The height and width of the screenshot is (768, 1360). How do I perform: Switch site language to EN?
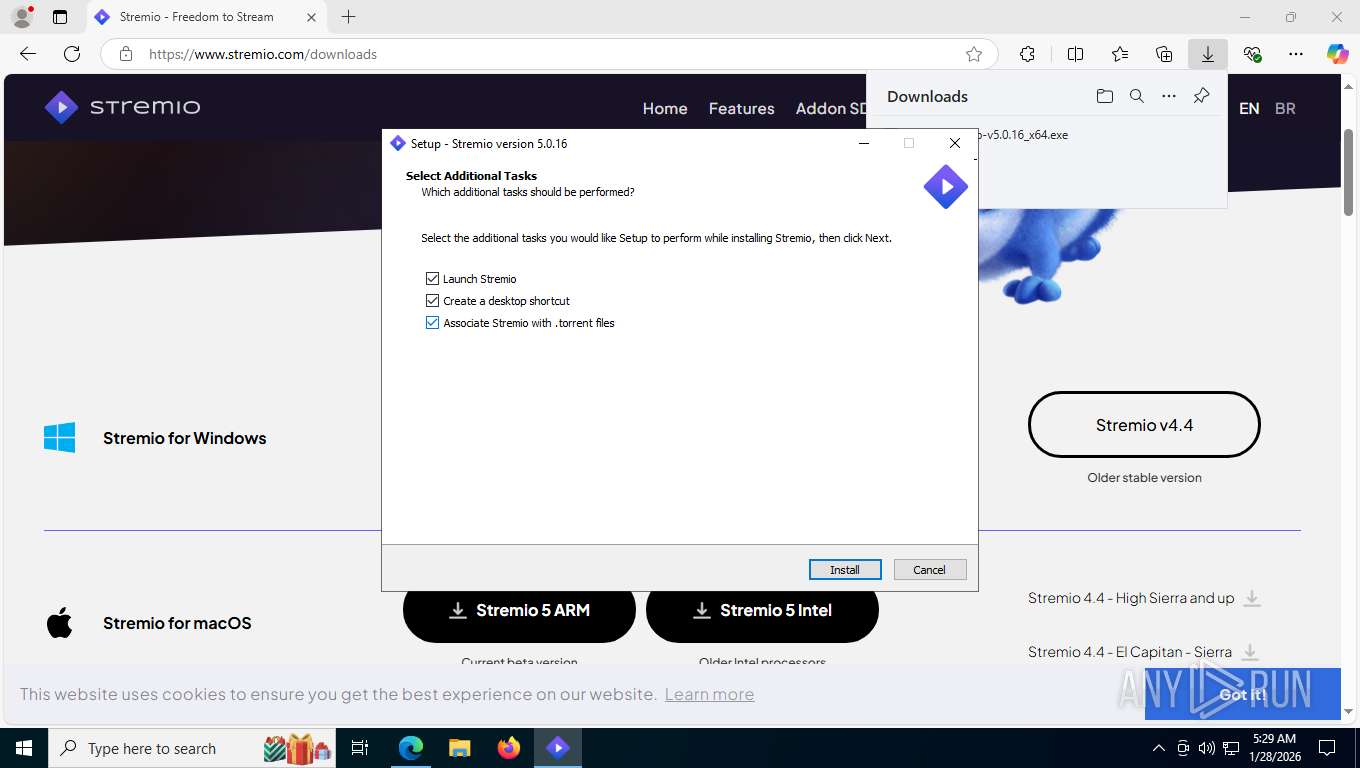(1249, 108)
